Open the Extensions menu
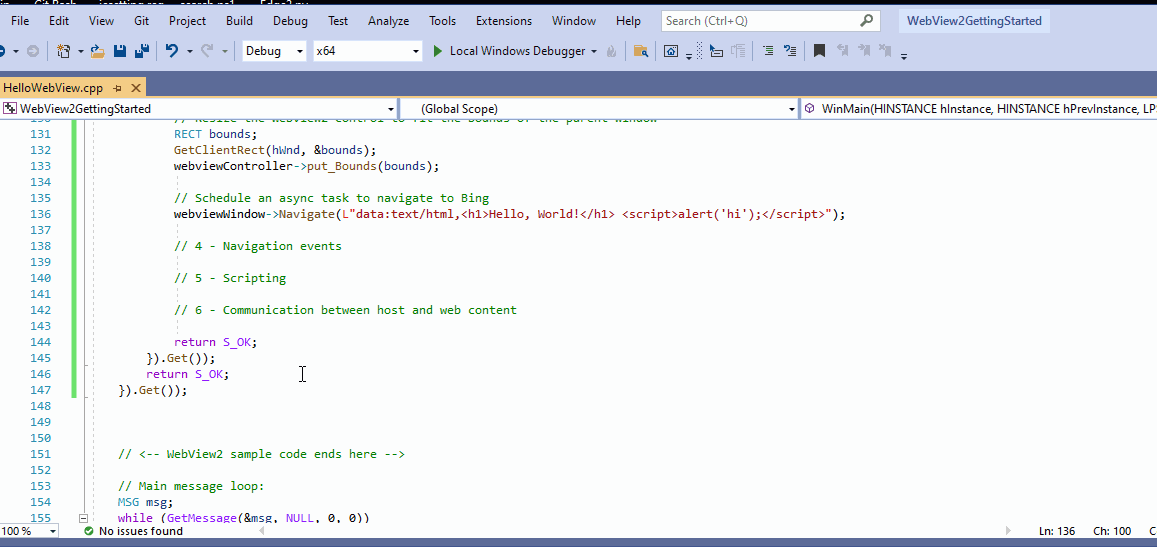This screenshot has width=1157, height=547. [504, 21]
